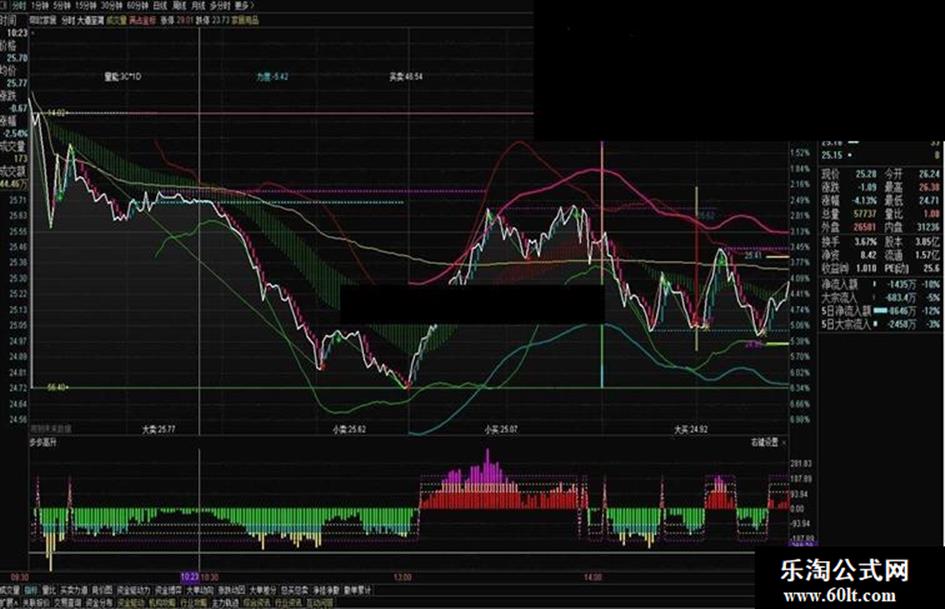This screenshot has height=609, width=945.
Task: Click the 10:23 time marker on timeline
Action: (190, 577)
